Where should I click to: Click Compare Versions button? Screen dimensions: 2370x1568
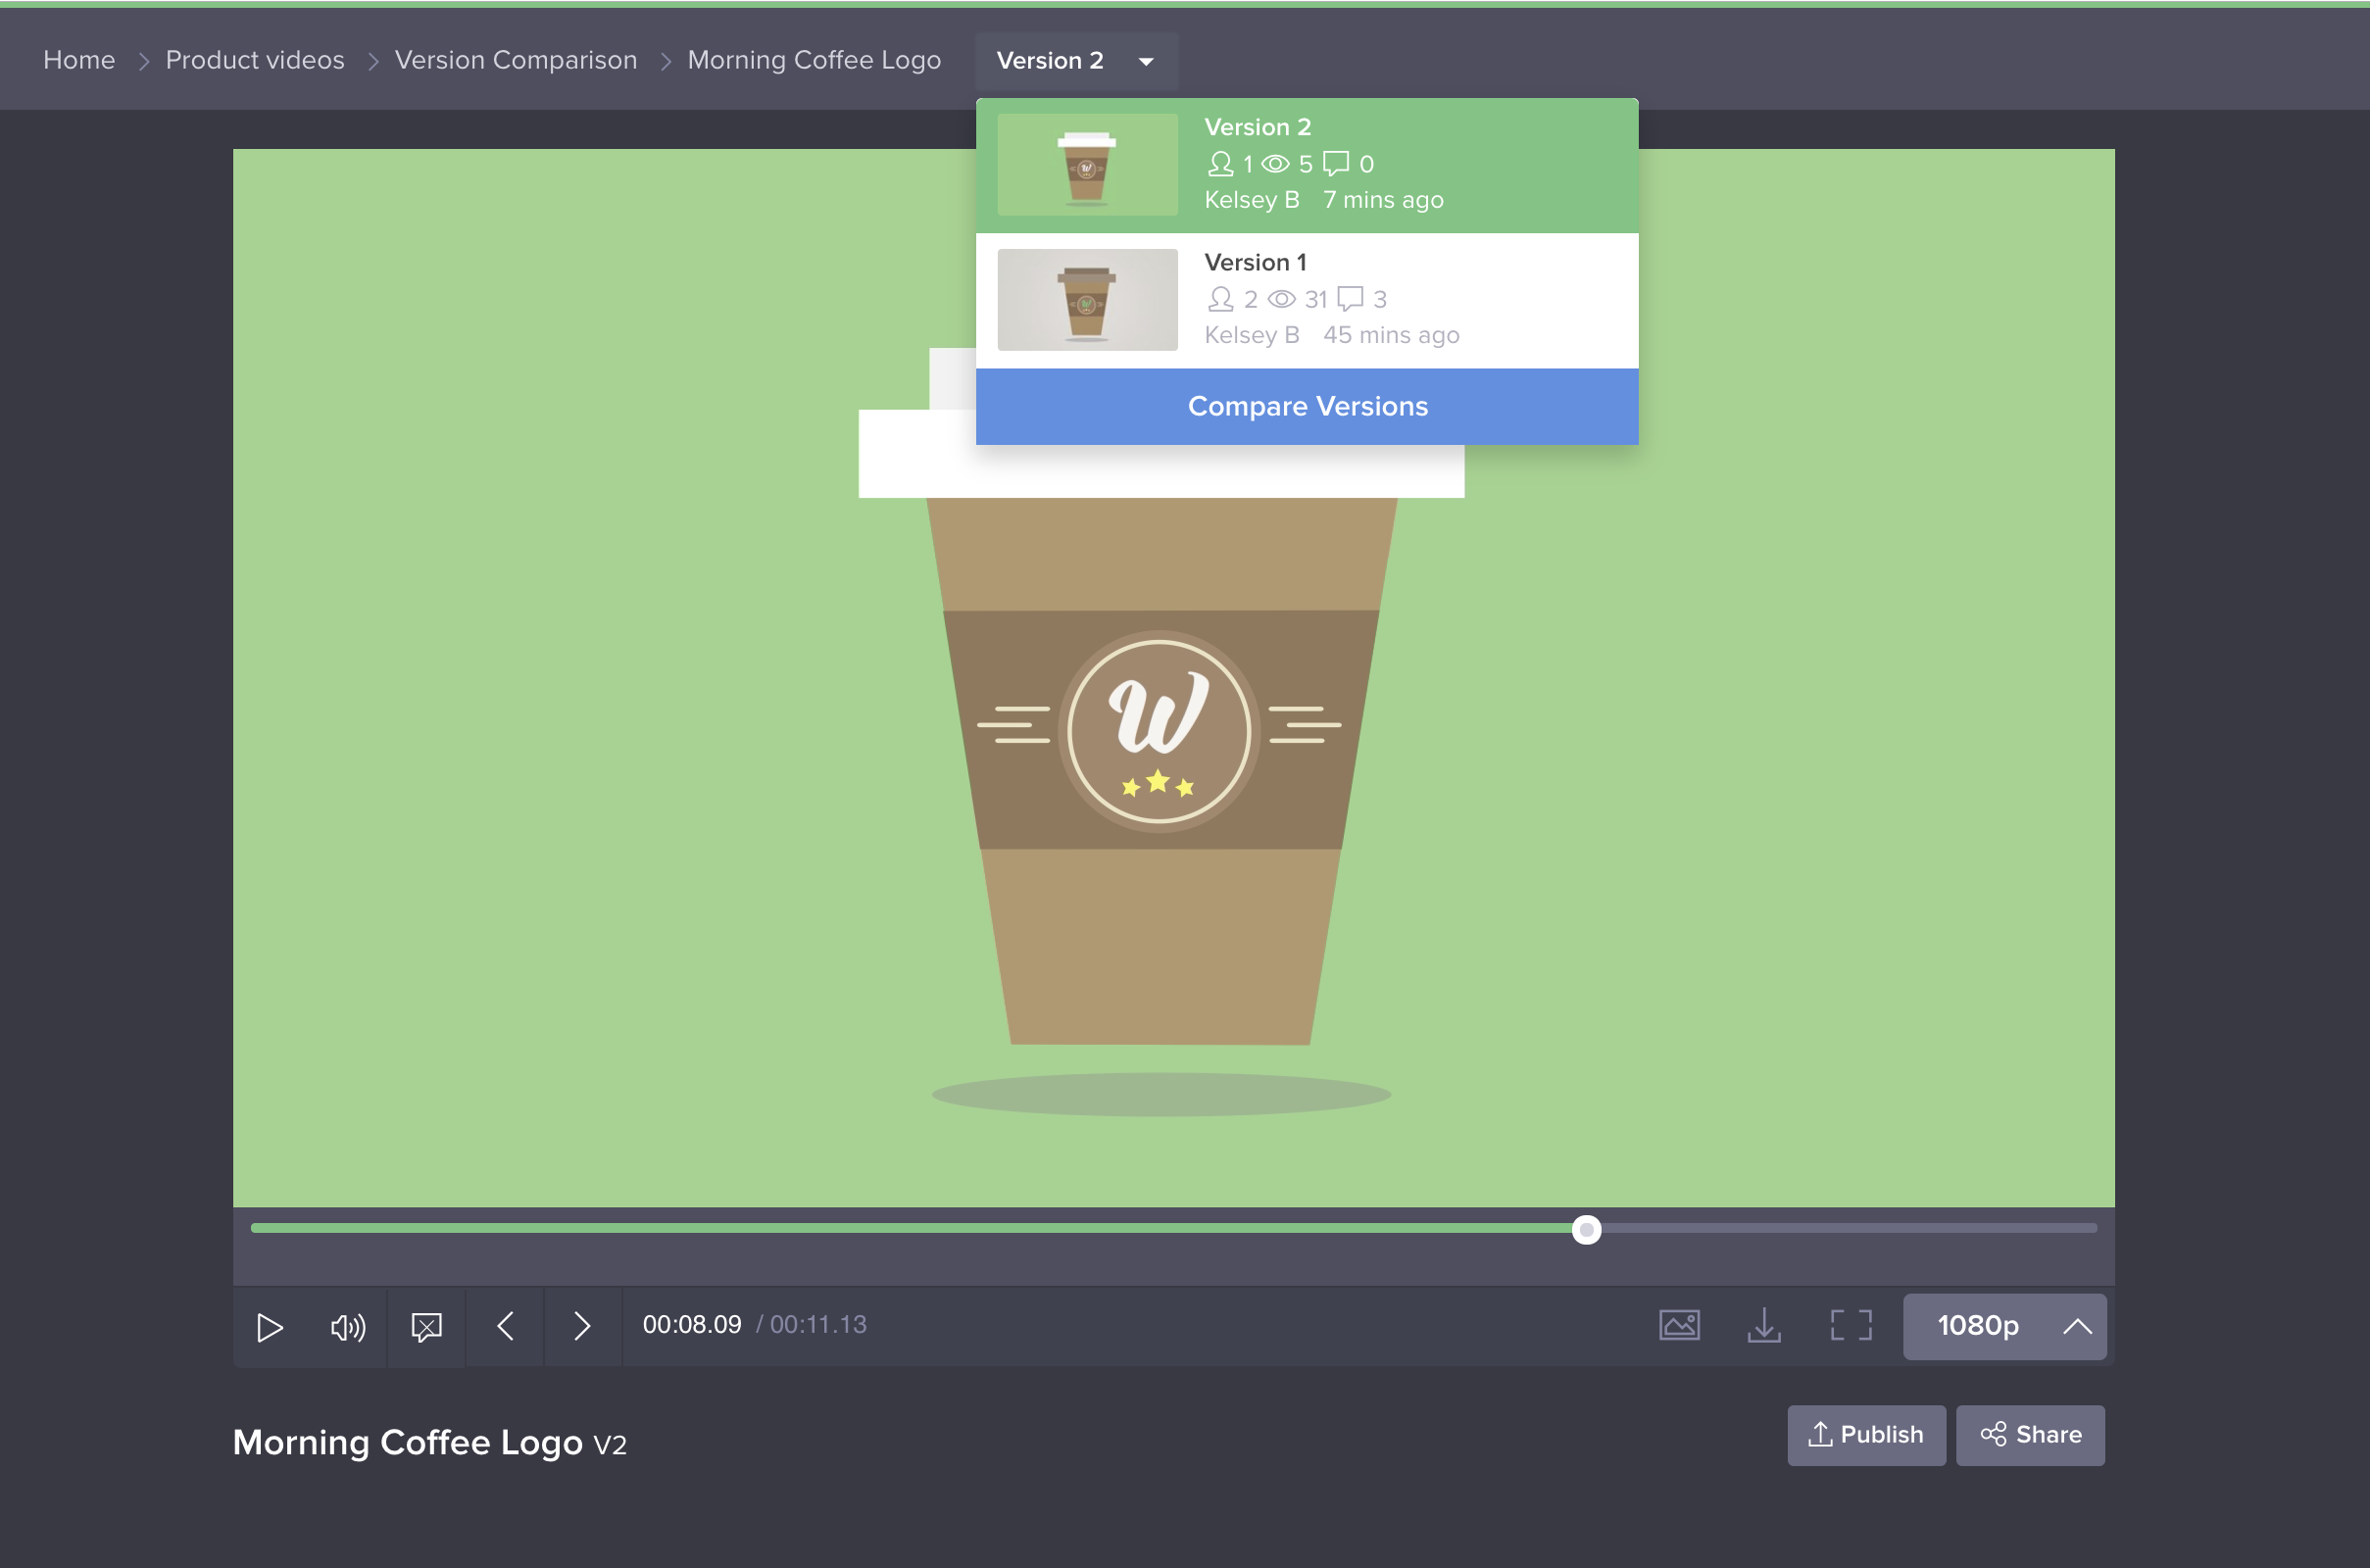coord(1306,406)
